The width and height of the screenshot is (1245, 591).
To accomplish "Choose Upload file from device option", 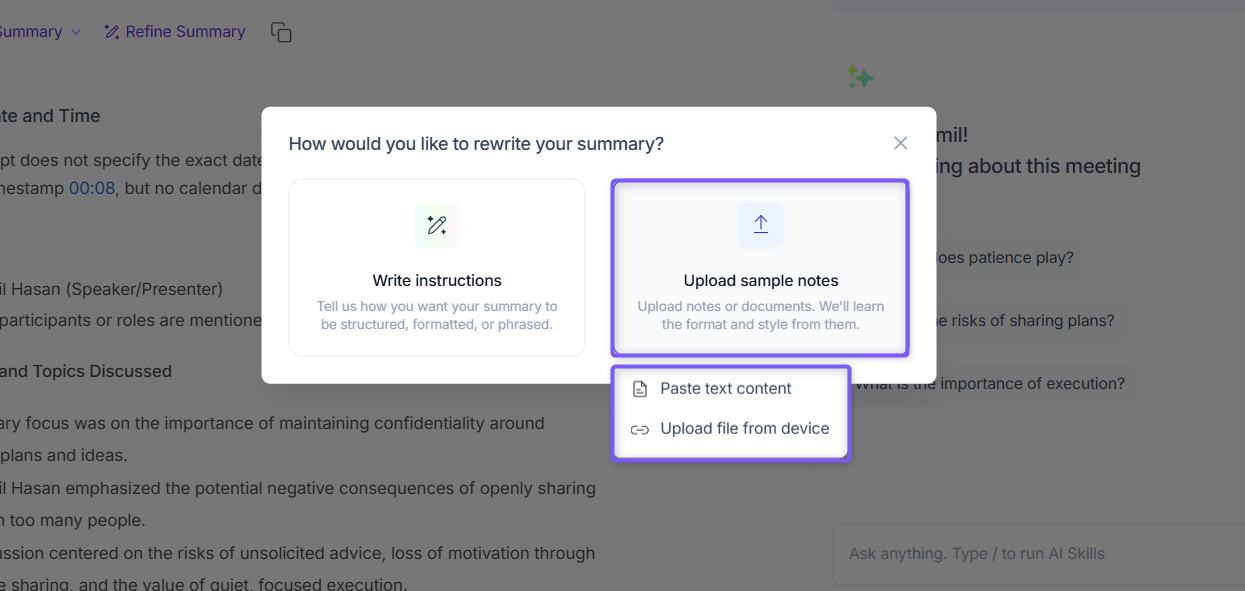I will tap(731, 428).
